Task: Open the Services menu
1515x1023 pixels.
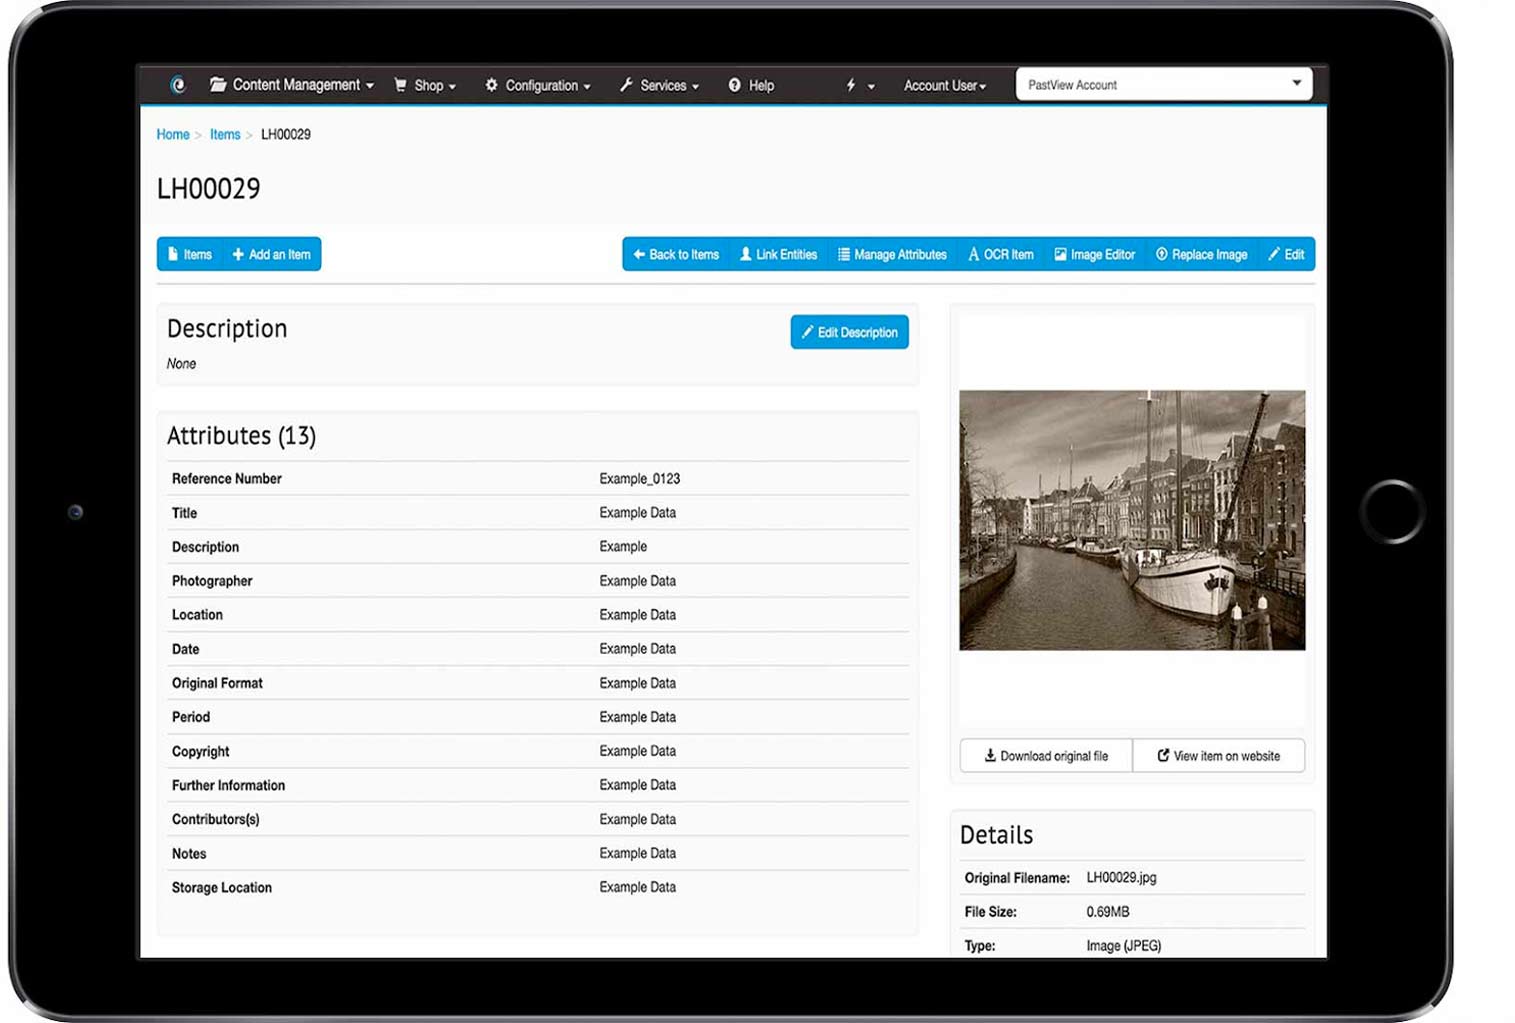Action: (x=659, y=85)
